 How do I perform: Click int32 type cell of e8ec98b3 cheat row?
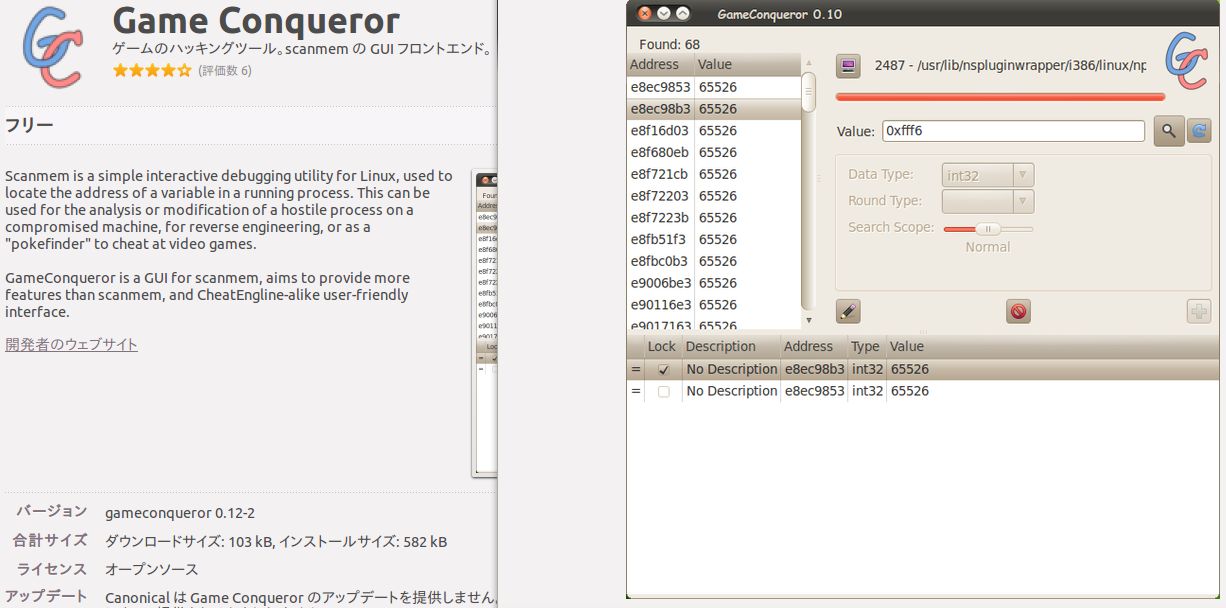[868, 369]
